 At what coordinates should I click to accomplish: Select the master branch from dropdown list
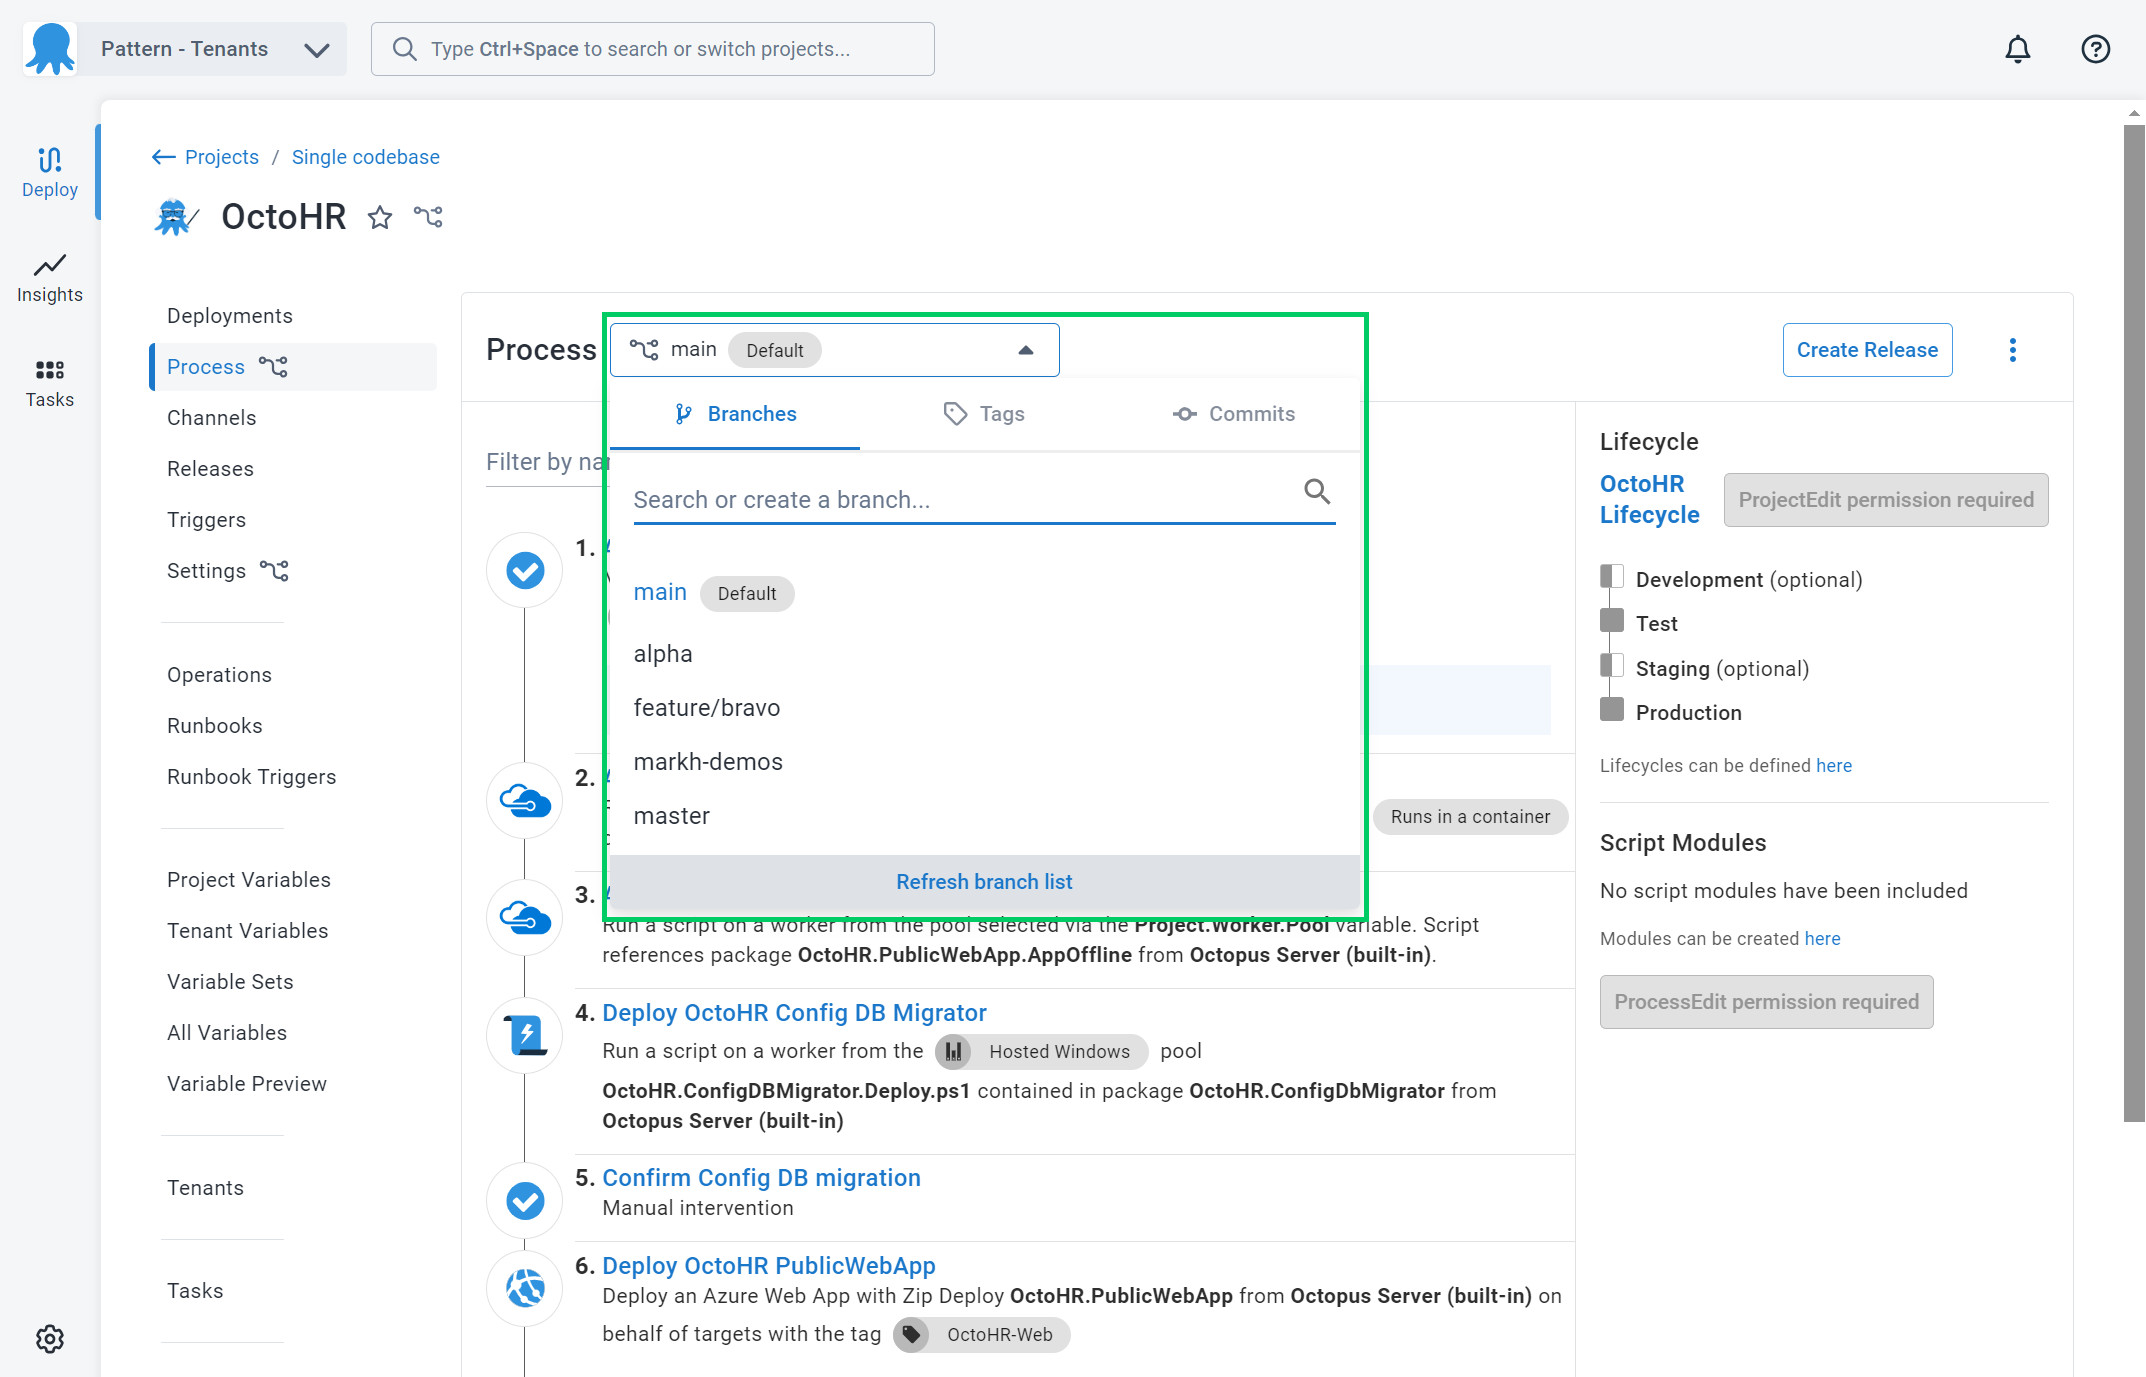click(x=671, y=815)
